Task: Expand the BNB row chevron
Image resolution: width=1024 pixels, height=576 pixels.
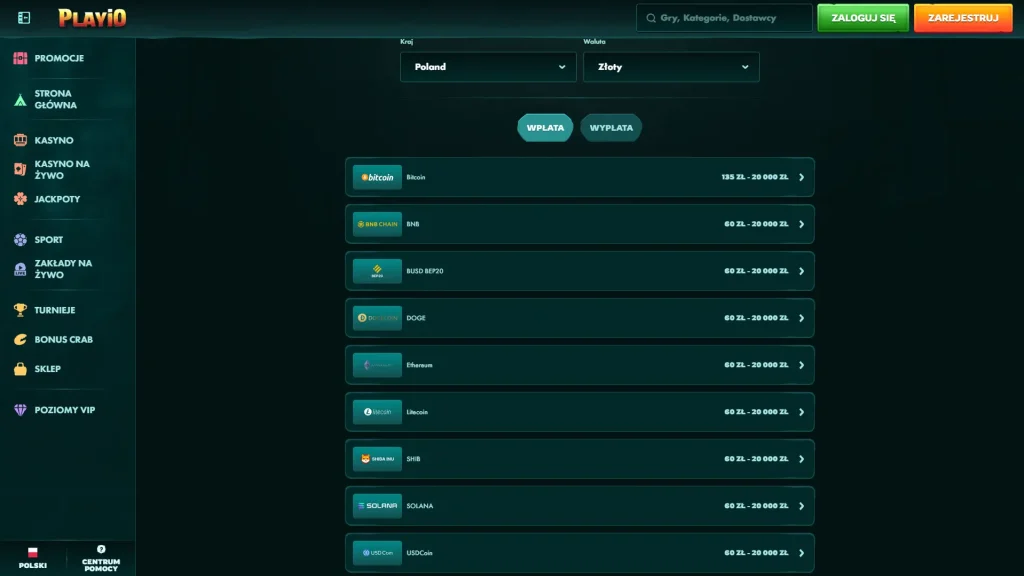Action: [801, 224]
